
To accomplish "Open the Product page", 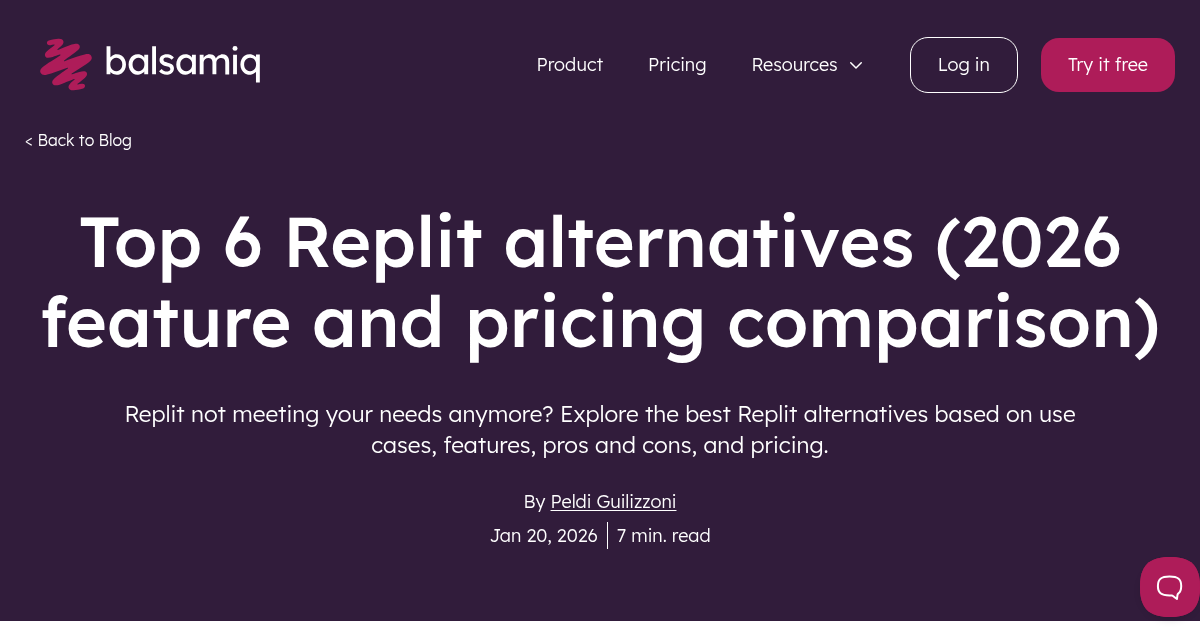I will click(x=569, y=65).
